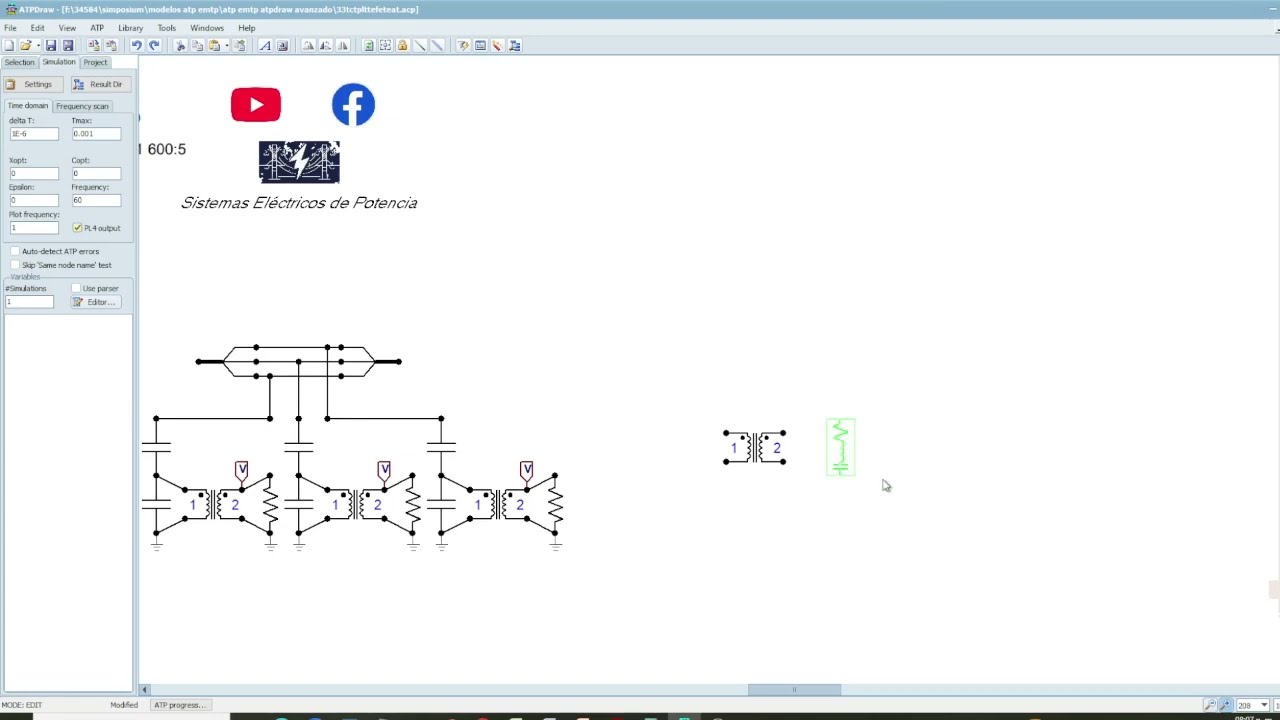The width and height of the screenshot is (1280, 720).
Task: Click the ATP settings window toolbar icon
Action: pyautogui.click(x=480, y=45)
